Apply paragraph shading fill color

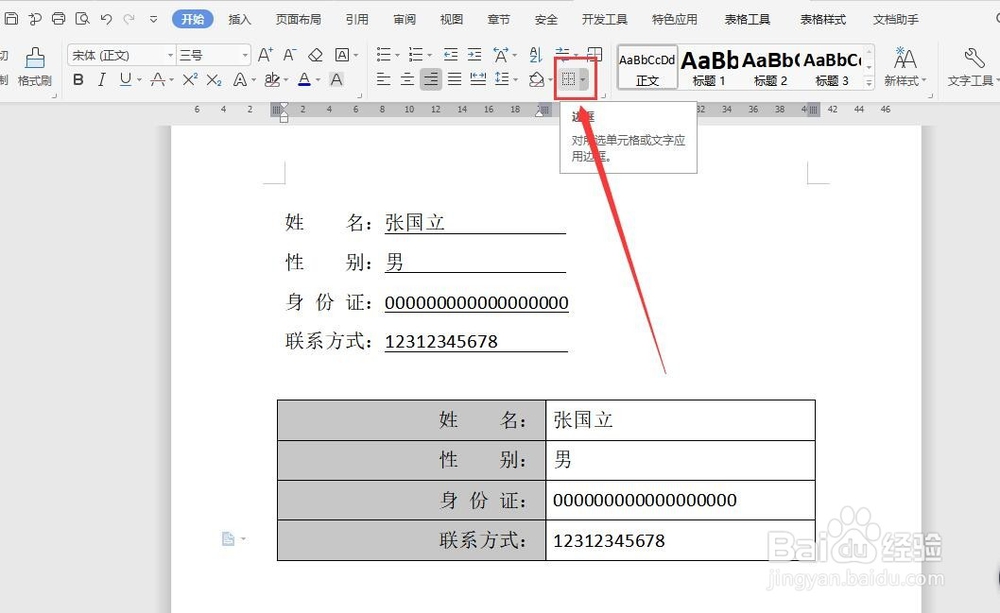536,80
